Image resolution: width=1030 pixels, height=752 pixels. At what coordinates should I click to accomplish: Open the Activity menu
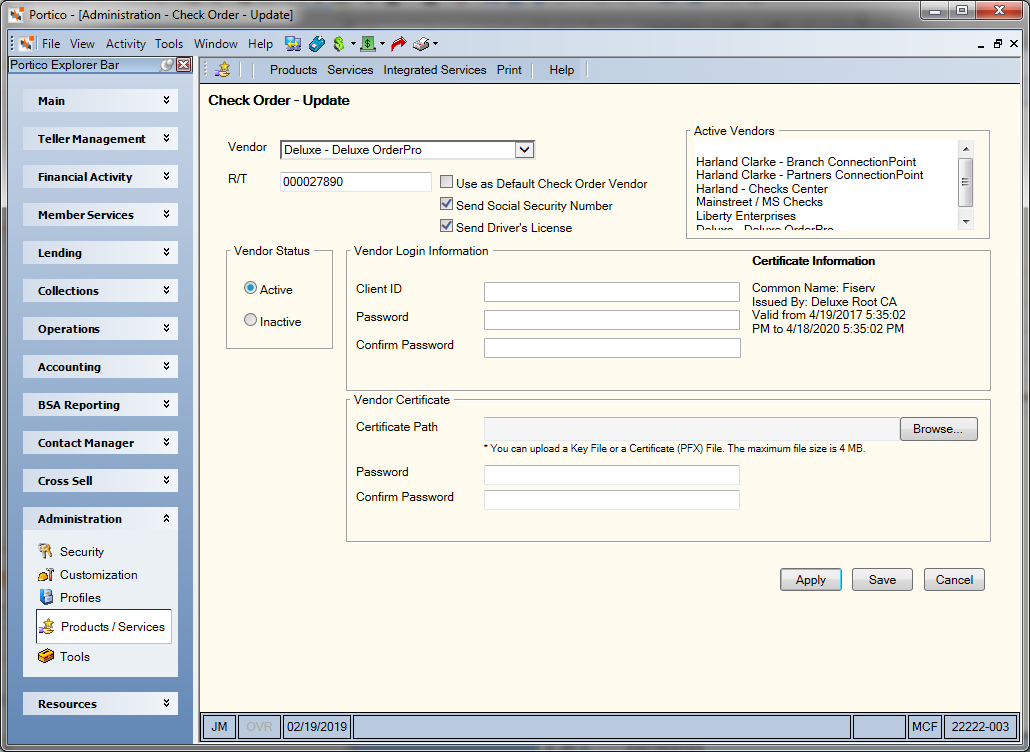point(125,44)
